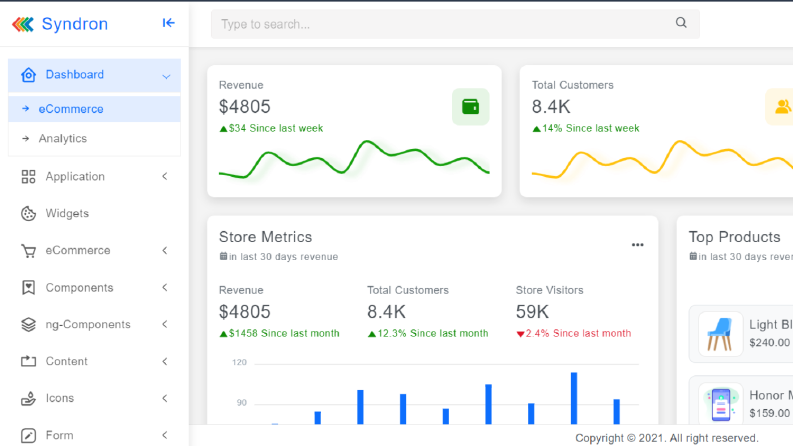Open the Store Metrics three-dot menu
Screen dimensions: 793x446
637,245
